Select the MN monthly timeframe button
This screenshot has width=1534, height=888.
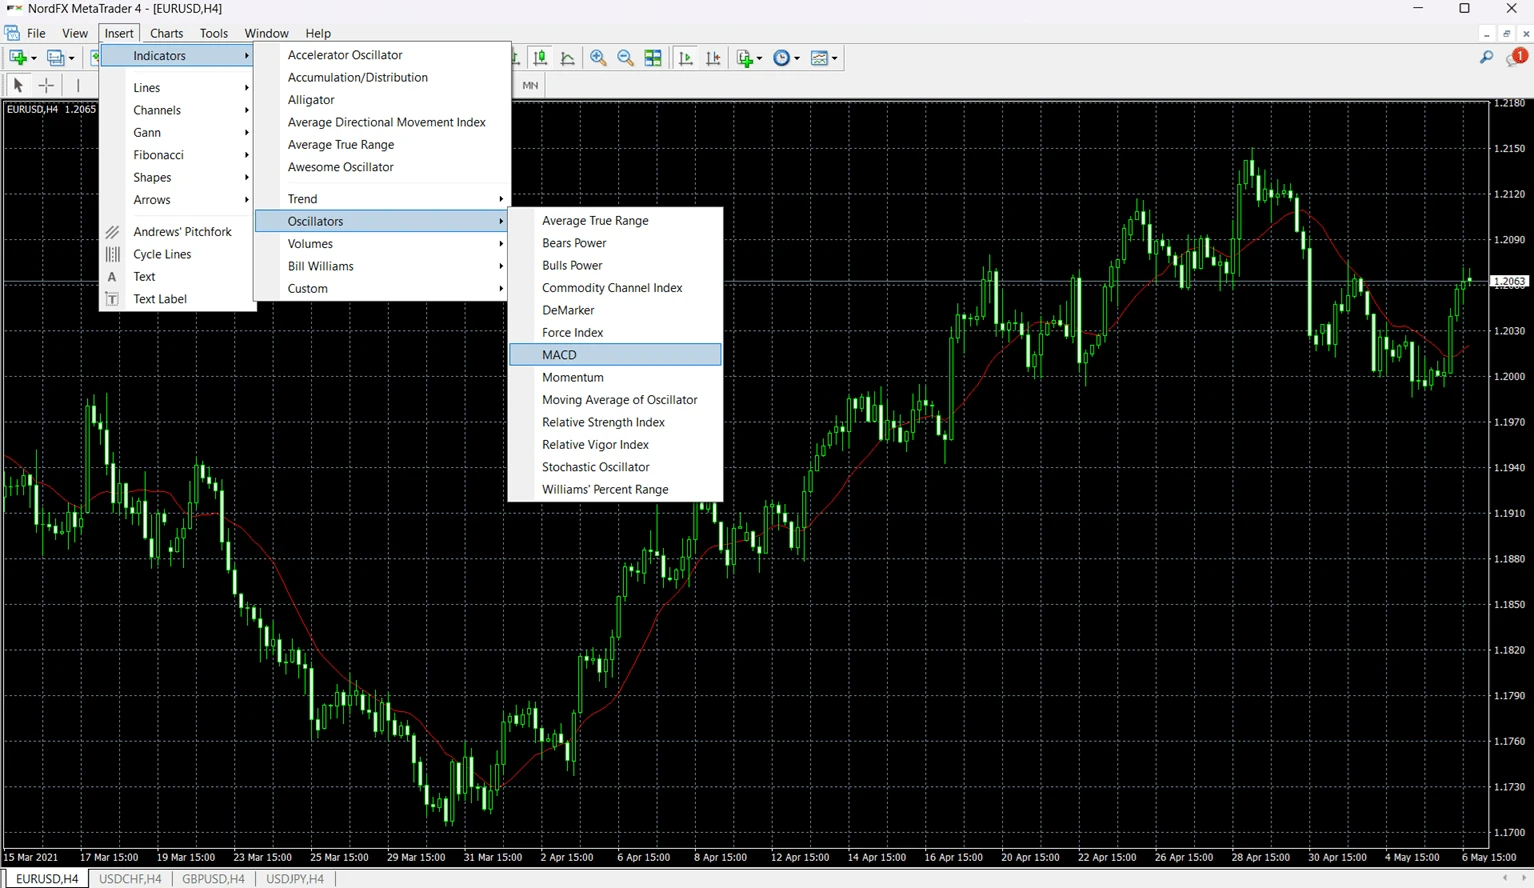[530, 85]
